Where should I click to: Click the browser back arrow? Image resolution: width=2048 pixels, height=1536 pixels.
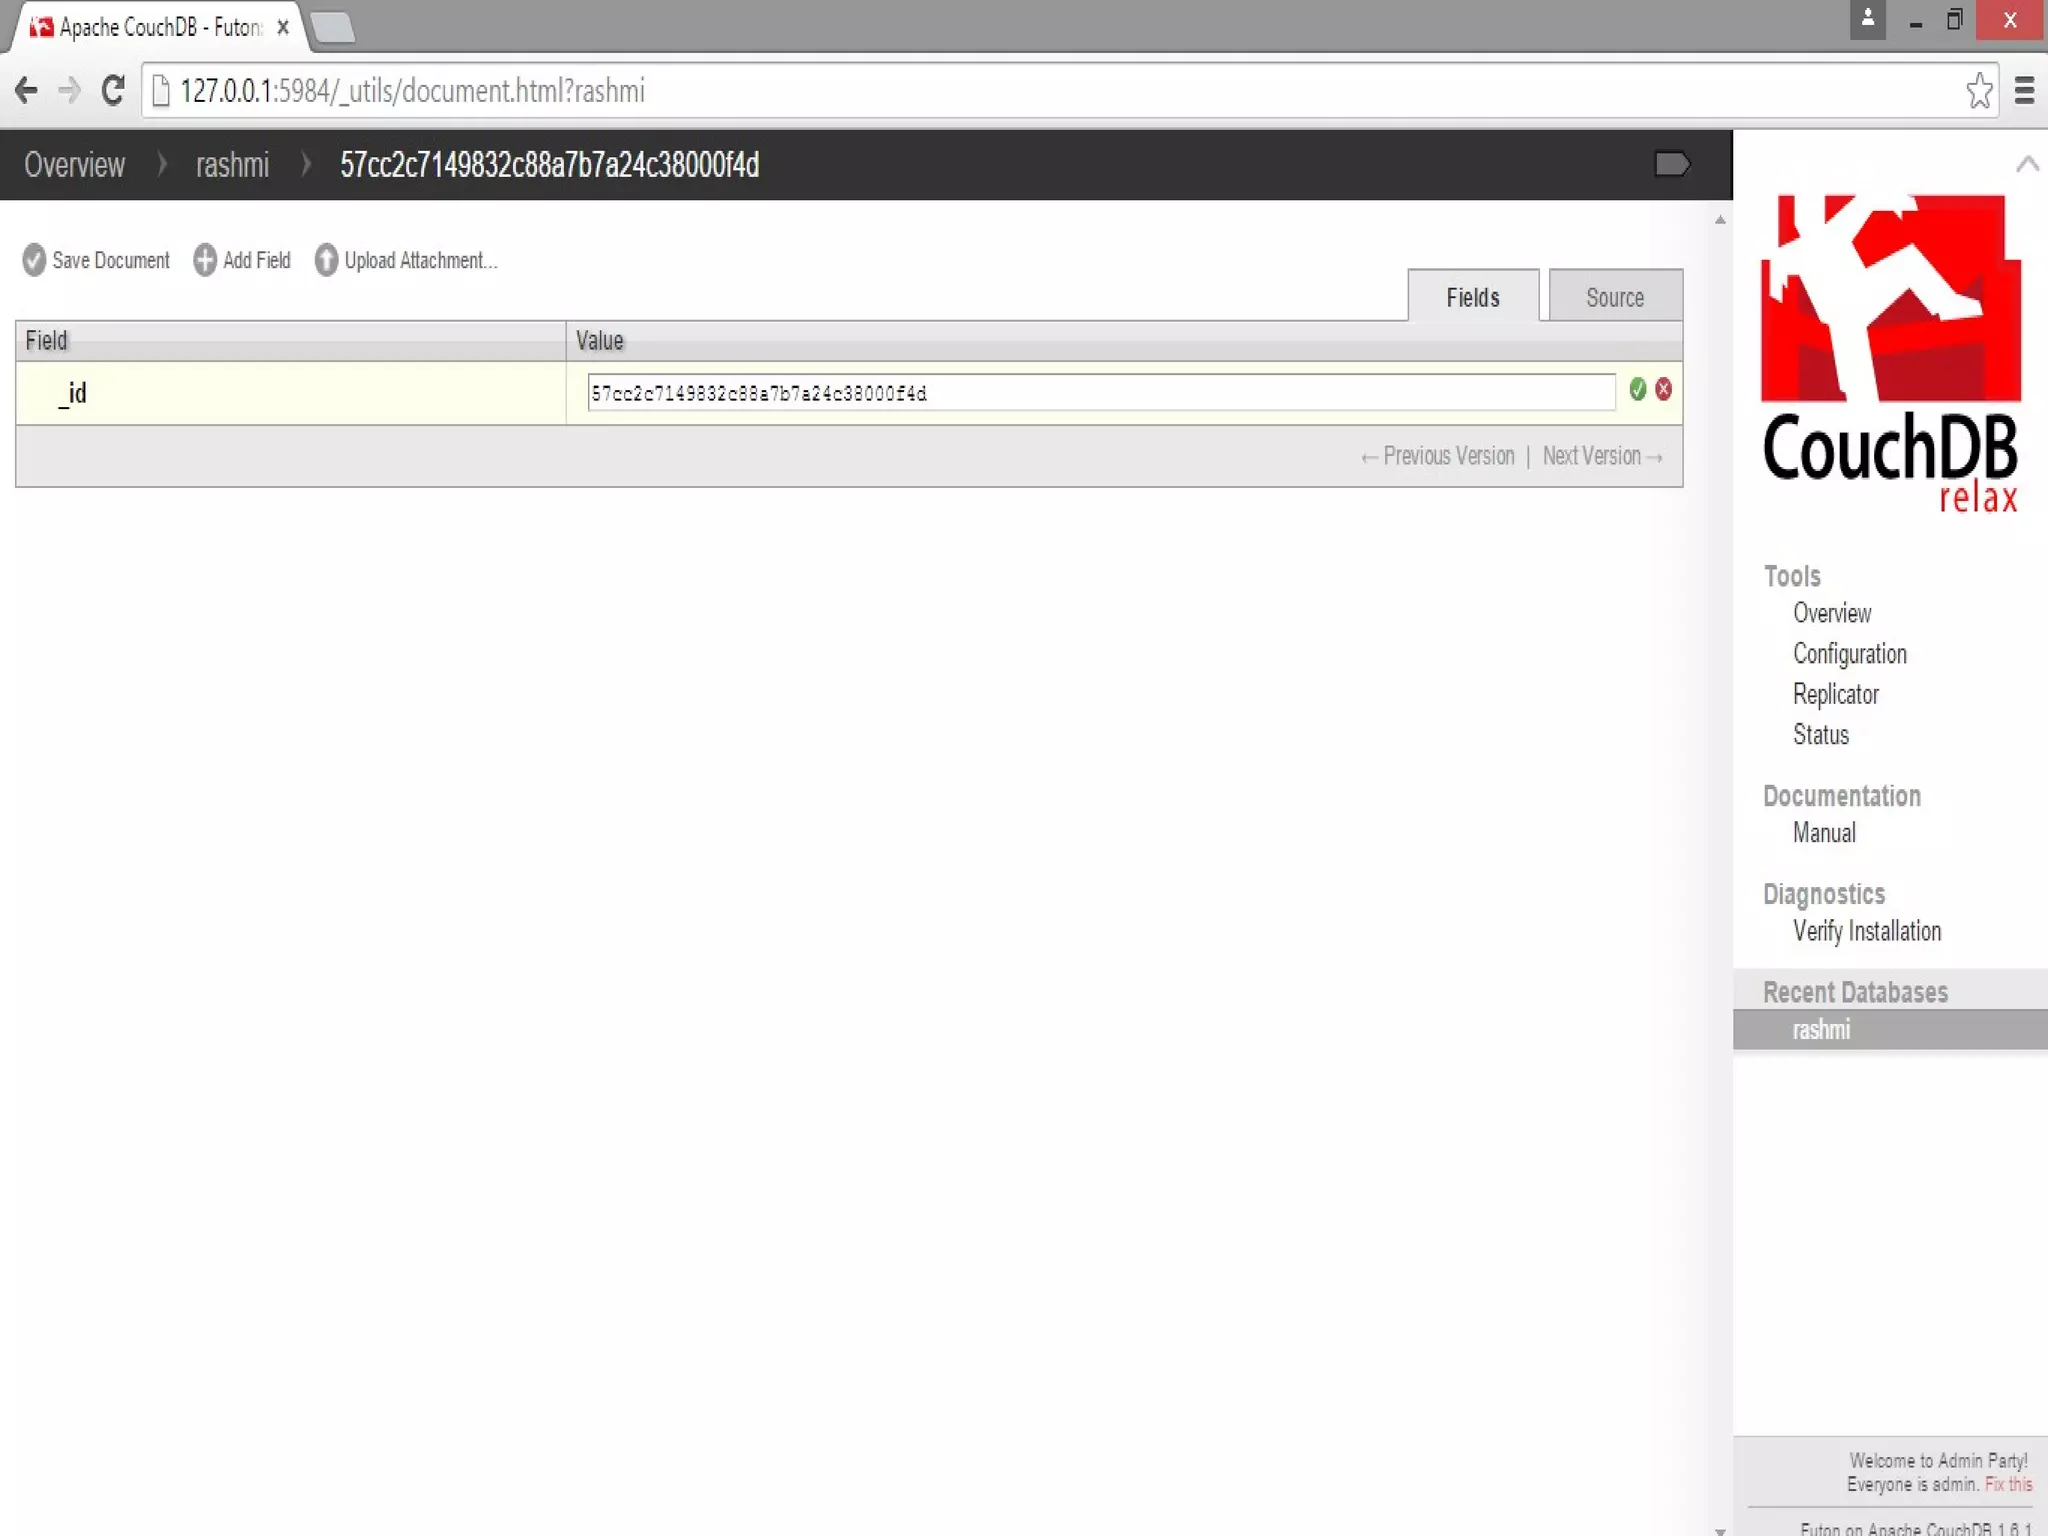pos(27,91)
